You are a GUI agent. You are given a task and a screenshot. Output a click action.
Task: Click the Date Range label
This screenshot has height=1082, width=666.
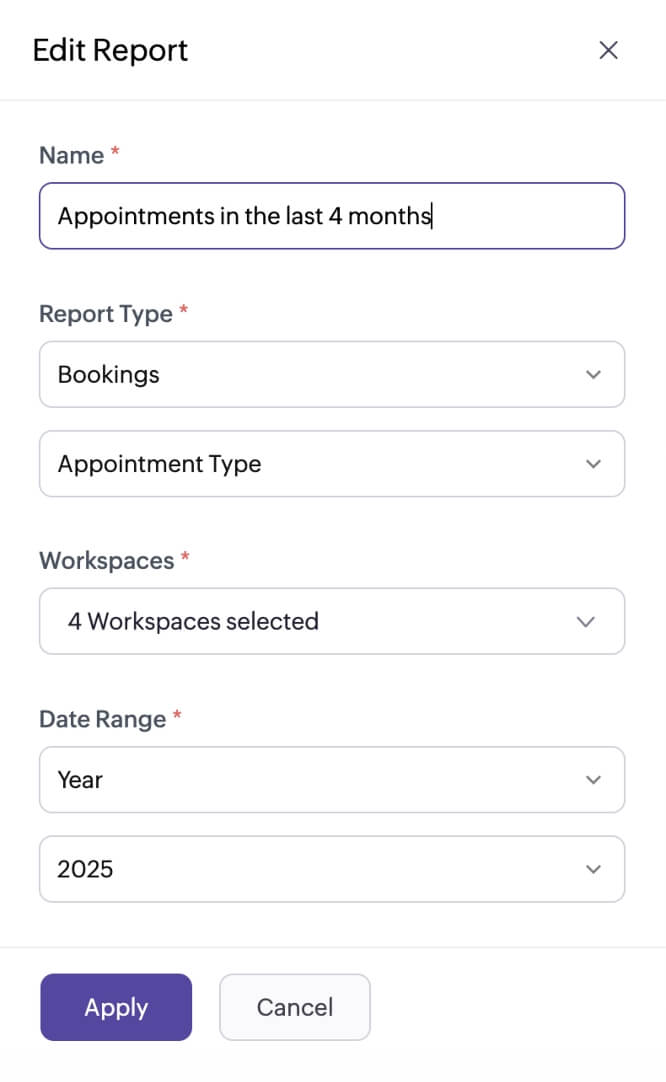(x=102, y=719)
